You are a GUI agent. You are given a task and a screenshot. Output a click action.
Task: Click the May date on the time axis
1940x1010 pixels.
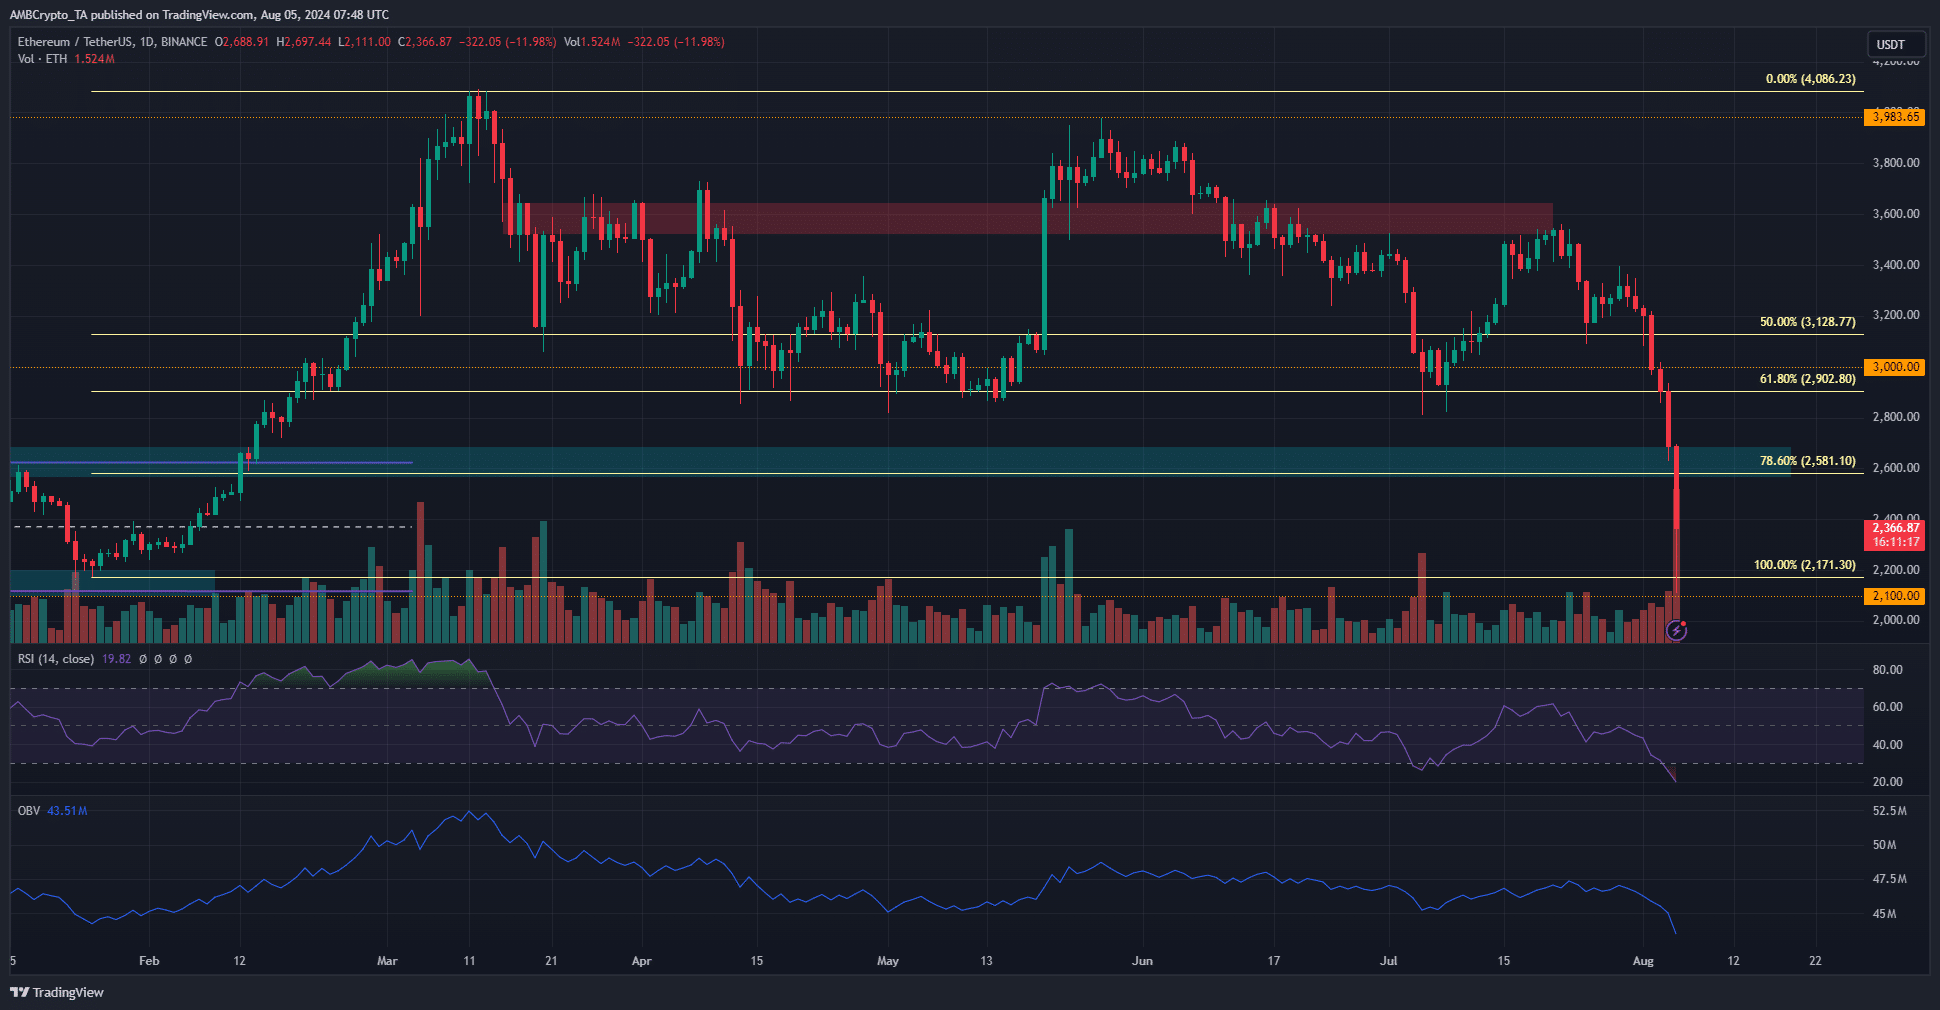coord(888,961)
